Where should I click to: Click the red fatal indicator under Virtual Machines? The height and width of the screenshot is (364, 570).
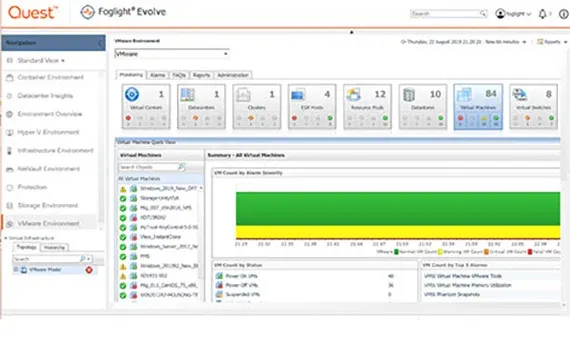click(x=460, y=118)
